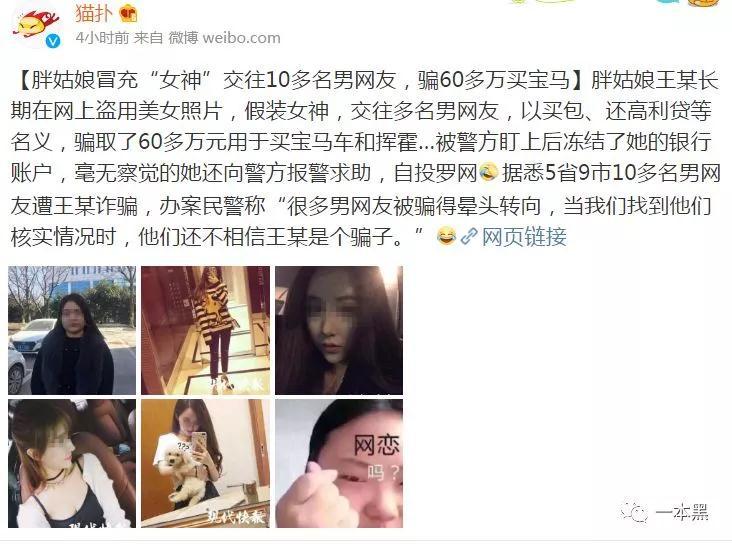Open the 网恋吗 meme image
The width and height of the screenshot is (732, 544).
[339, 464]
